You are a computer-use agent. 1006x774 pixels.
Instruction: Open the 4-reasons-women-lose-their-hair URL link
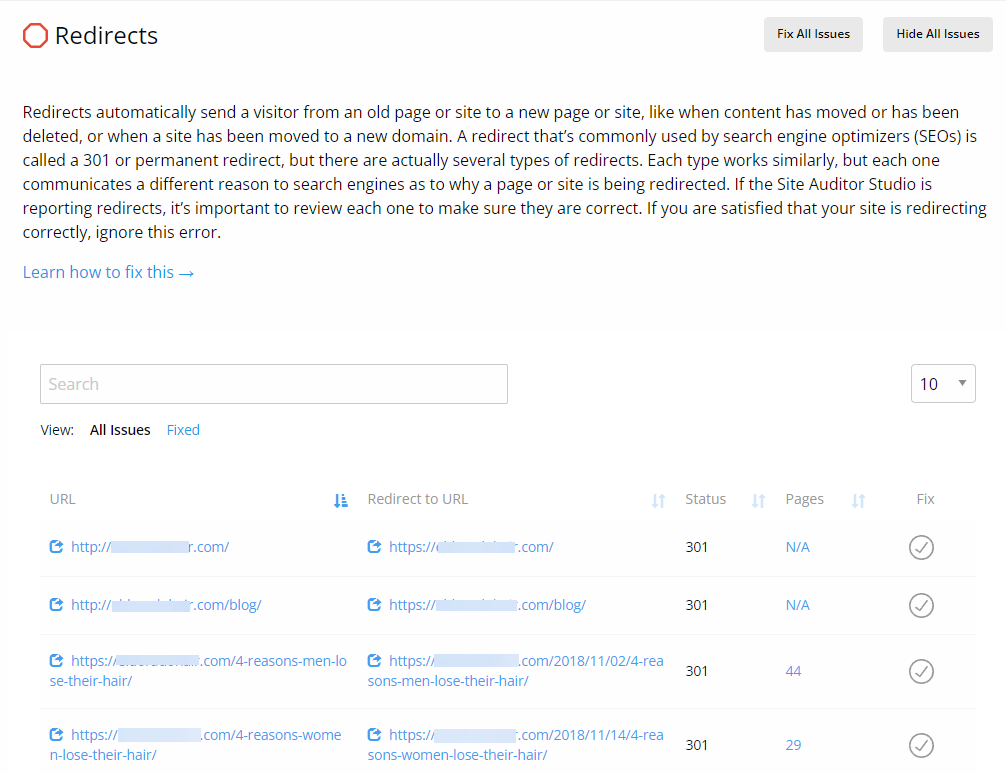(x=196, y=744)
